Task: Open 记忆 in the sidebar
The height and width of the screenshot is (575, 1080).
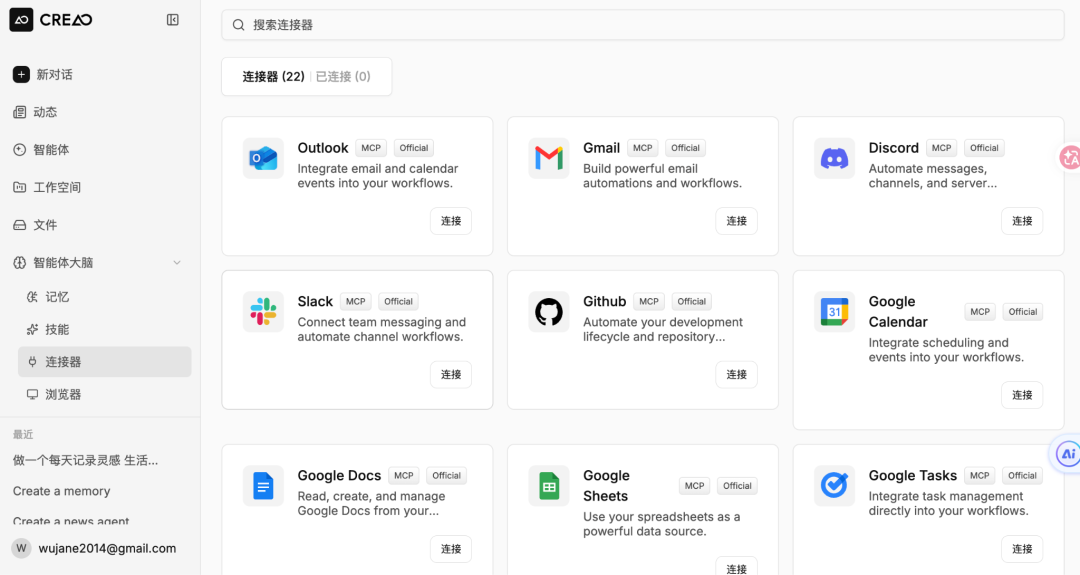Action: coord(57,297)
